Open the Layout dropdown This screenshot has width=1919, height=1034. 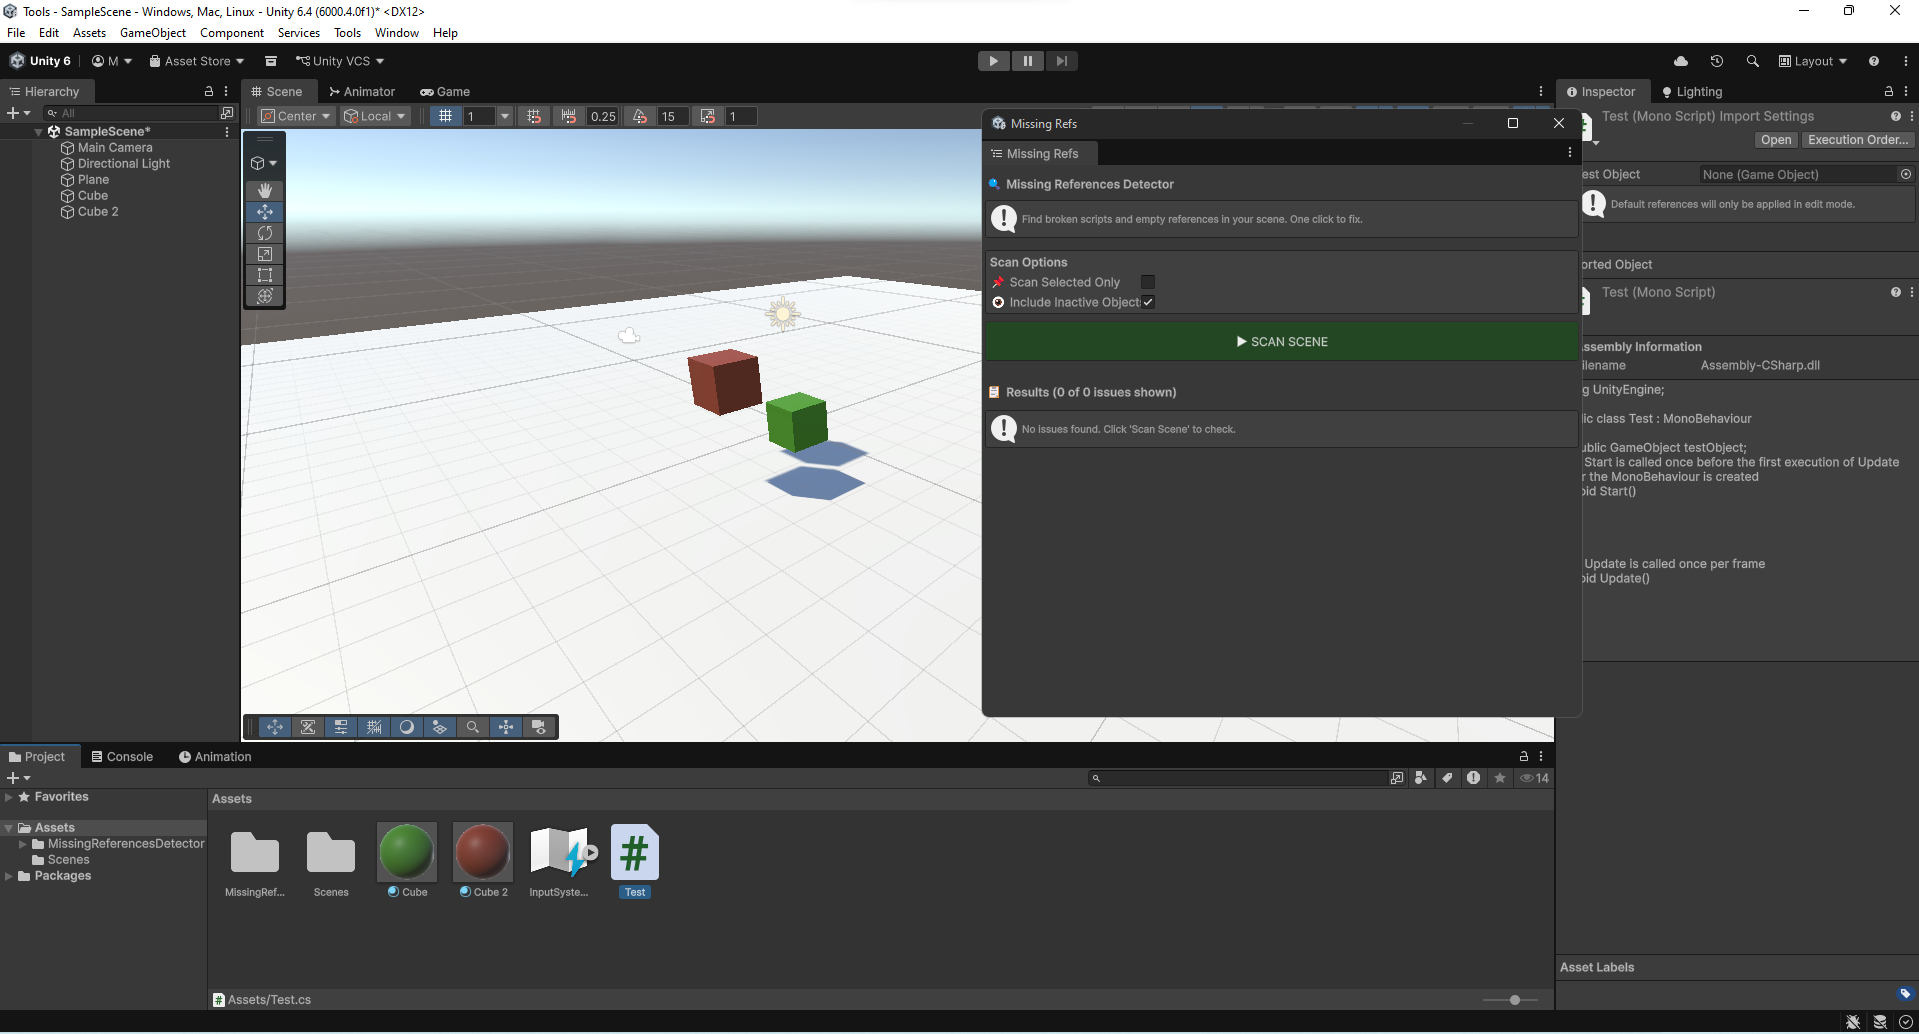click(x=1813, y=61)
